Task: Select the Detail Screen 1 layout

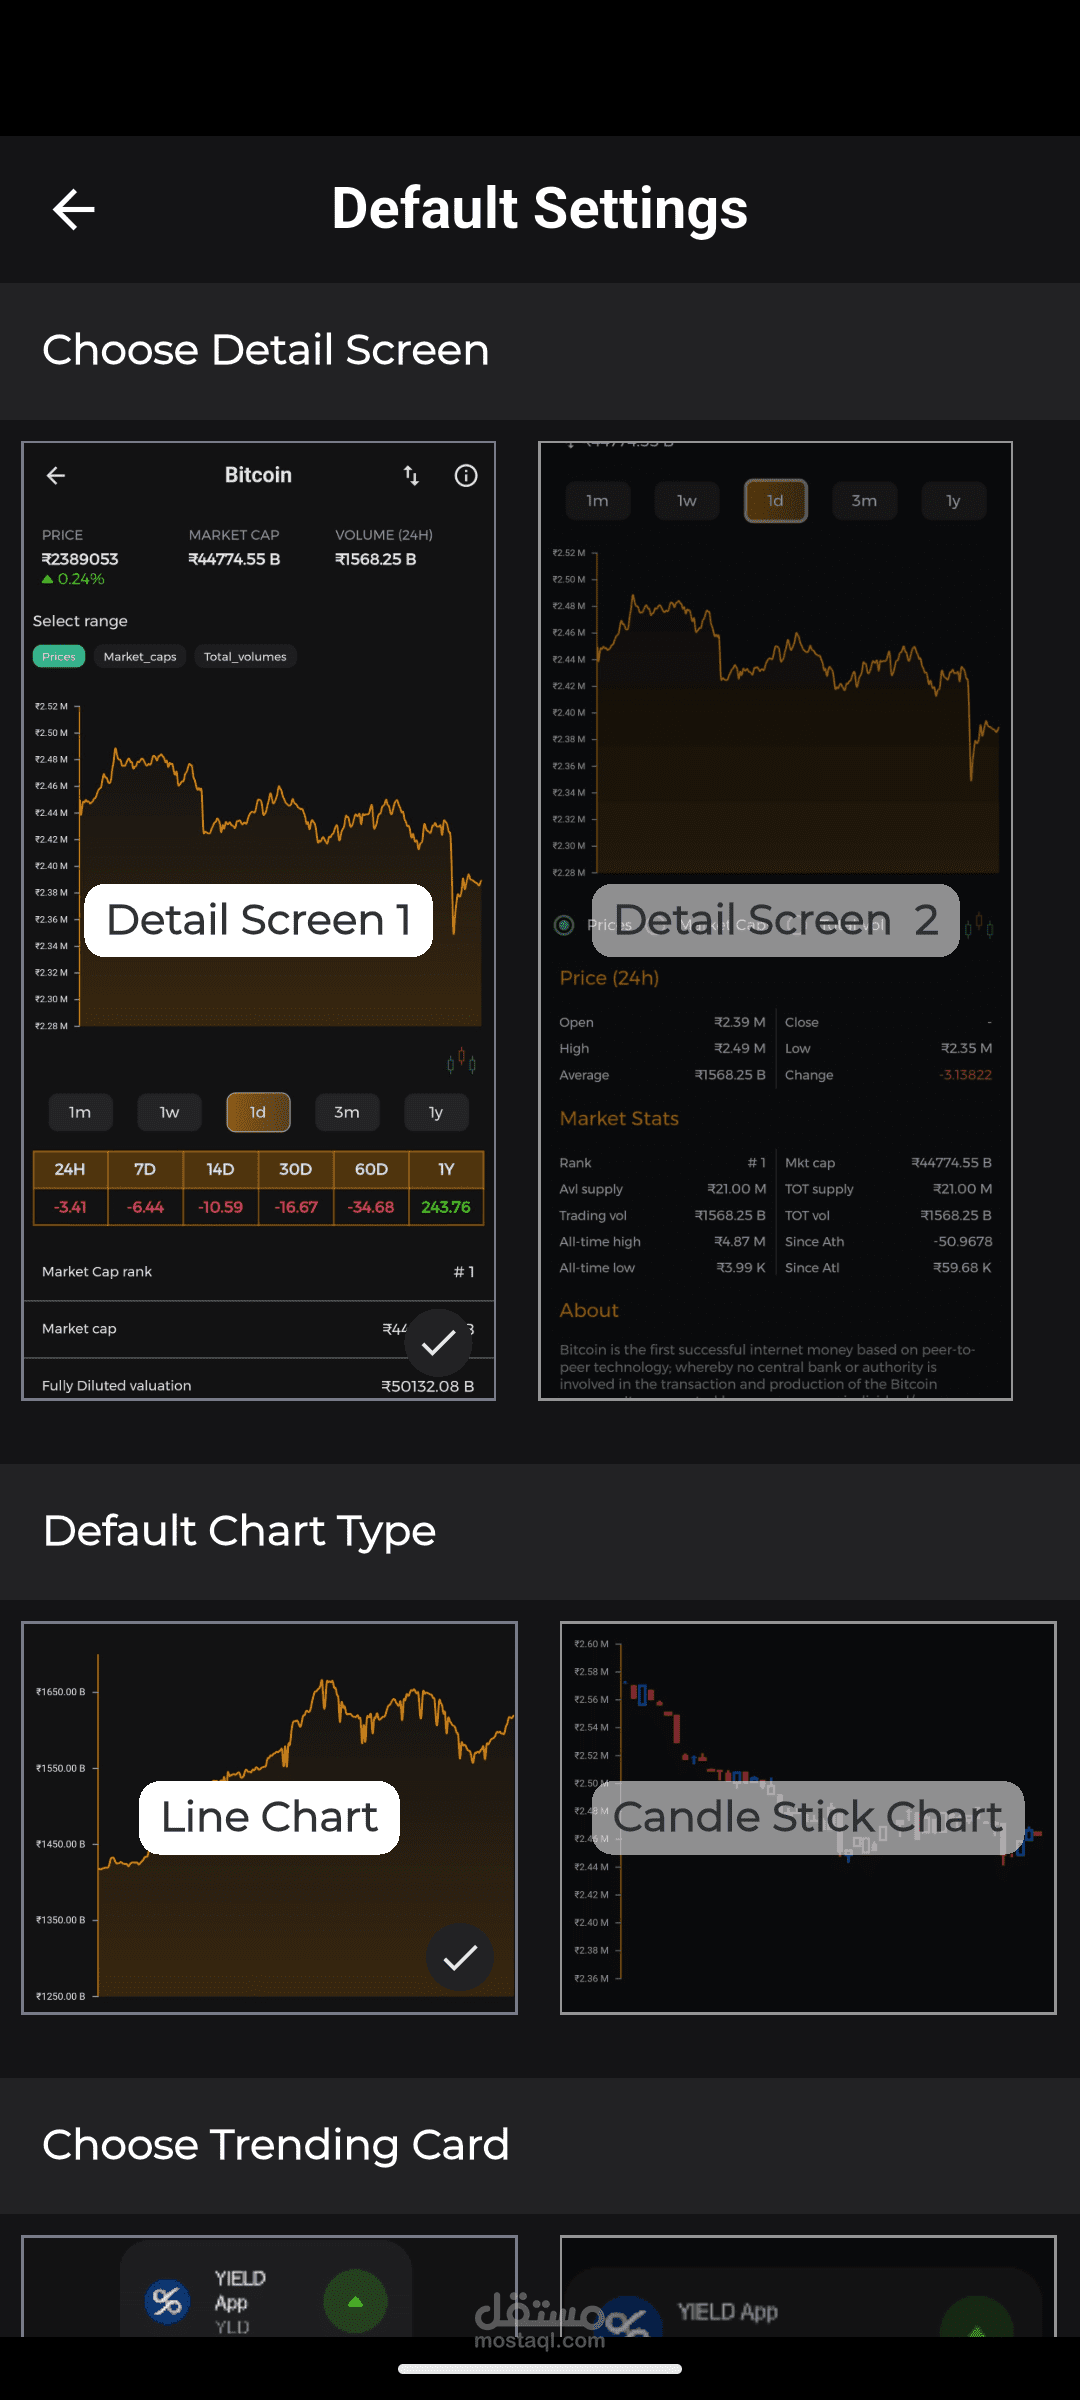Action: coord(259,920)
